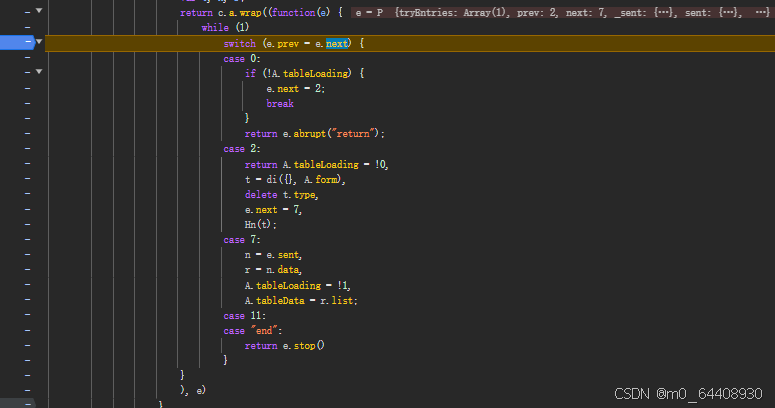Image resolution: width=775 pixels, height=408 pixels.
Task: Click the '), e)' closing line
Action: tap(193, 390)
